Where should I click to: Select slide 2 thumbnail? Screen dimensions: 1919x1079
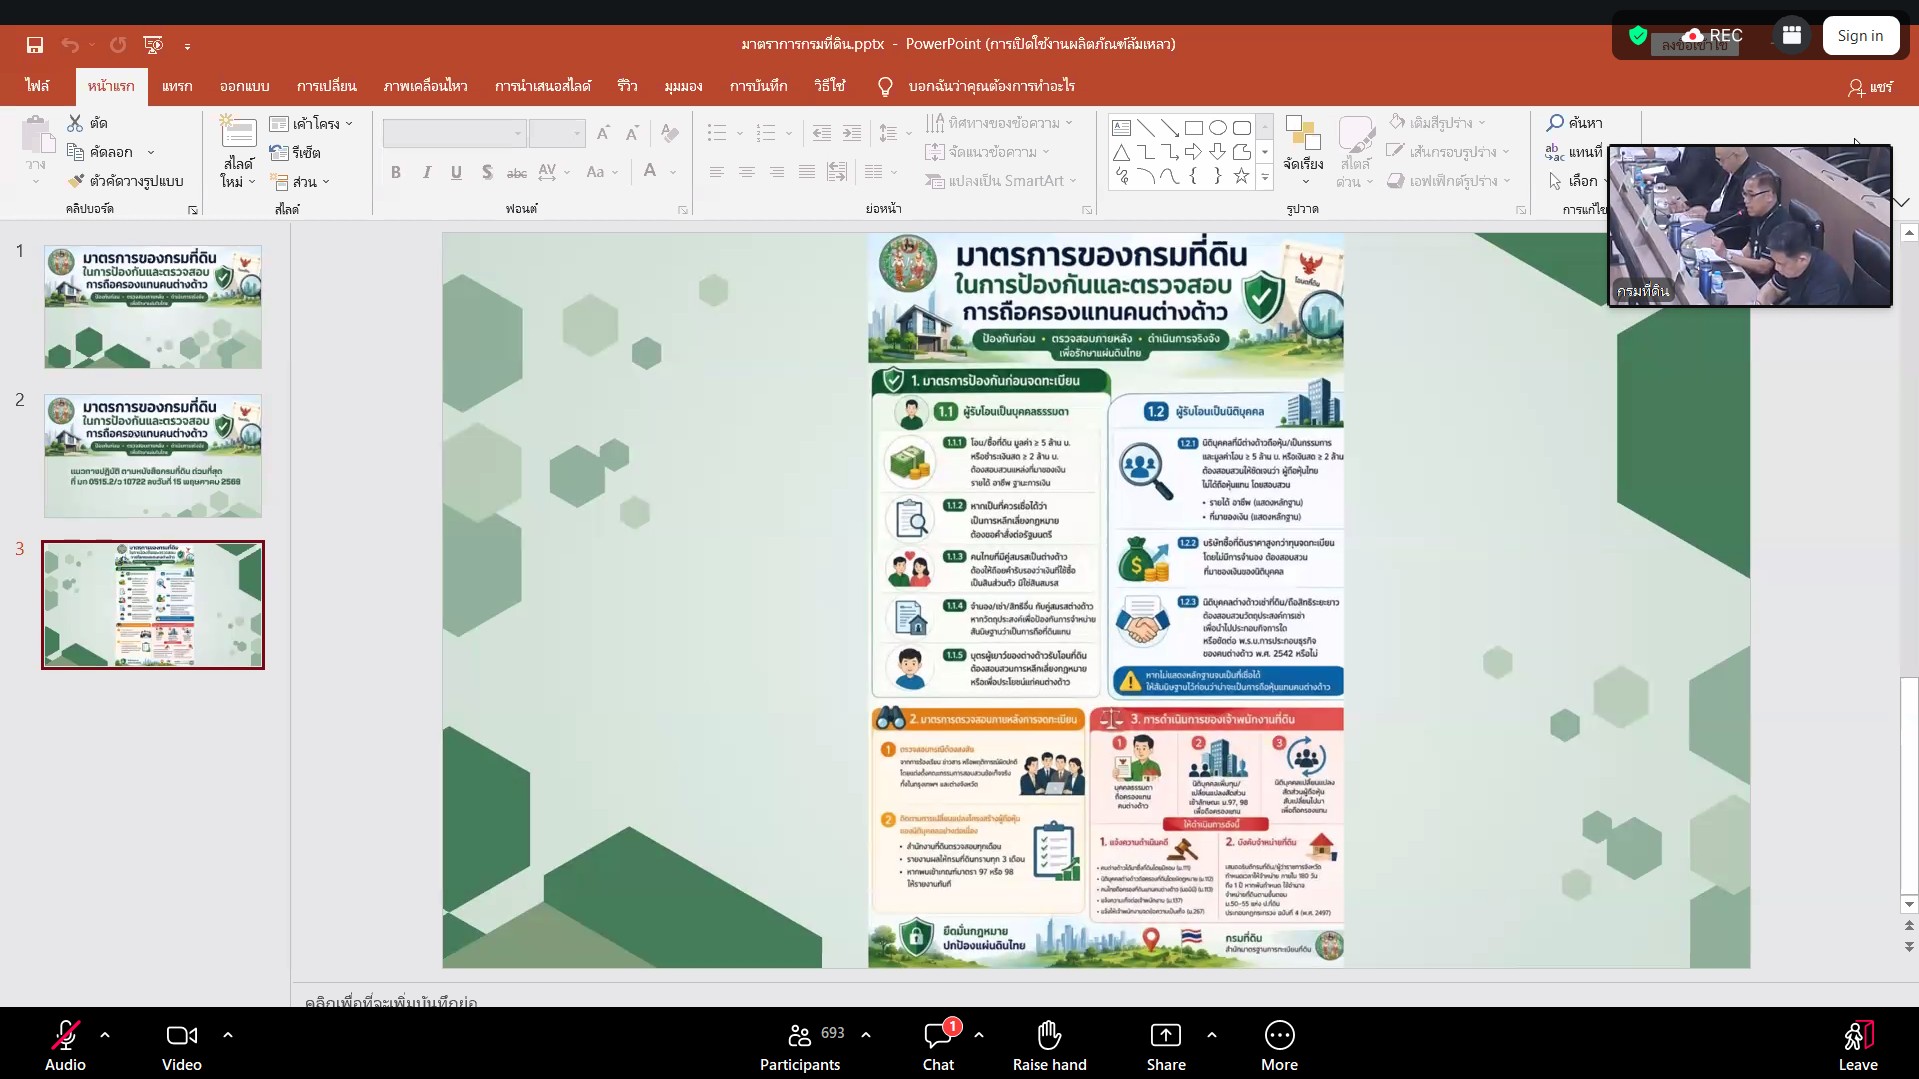point(153,456)
